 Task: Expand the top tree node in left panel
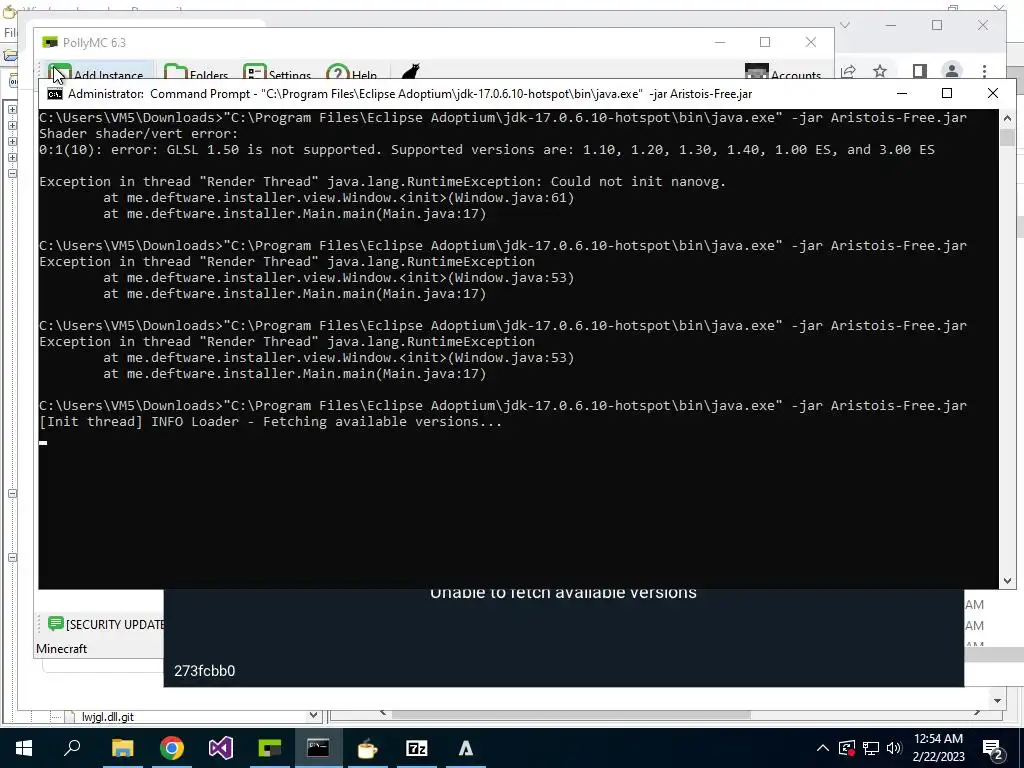pos(12,109)
